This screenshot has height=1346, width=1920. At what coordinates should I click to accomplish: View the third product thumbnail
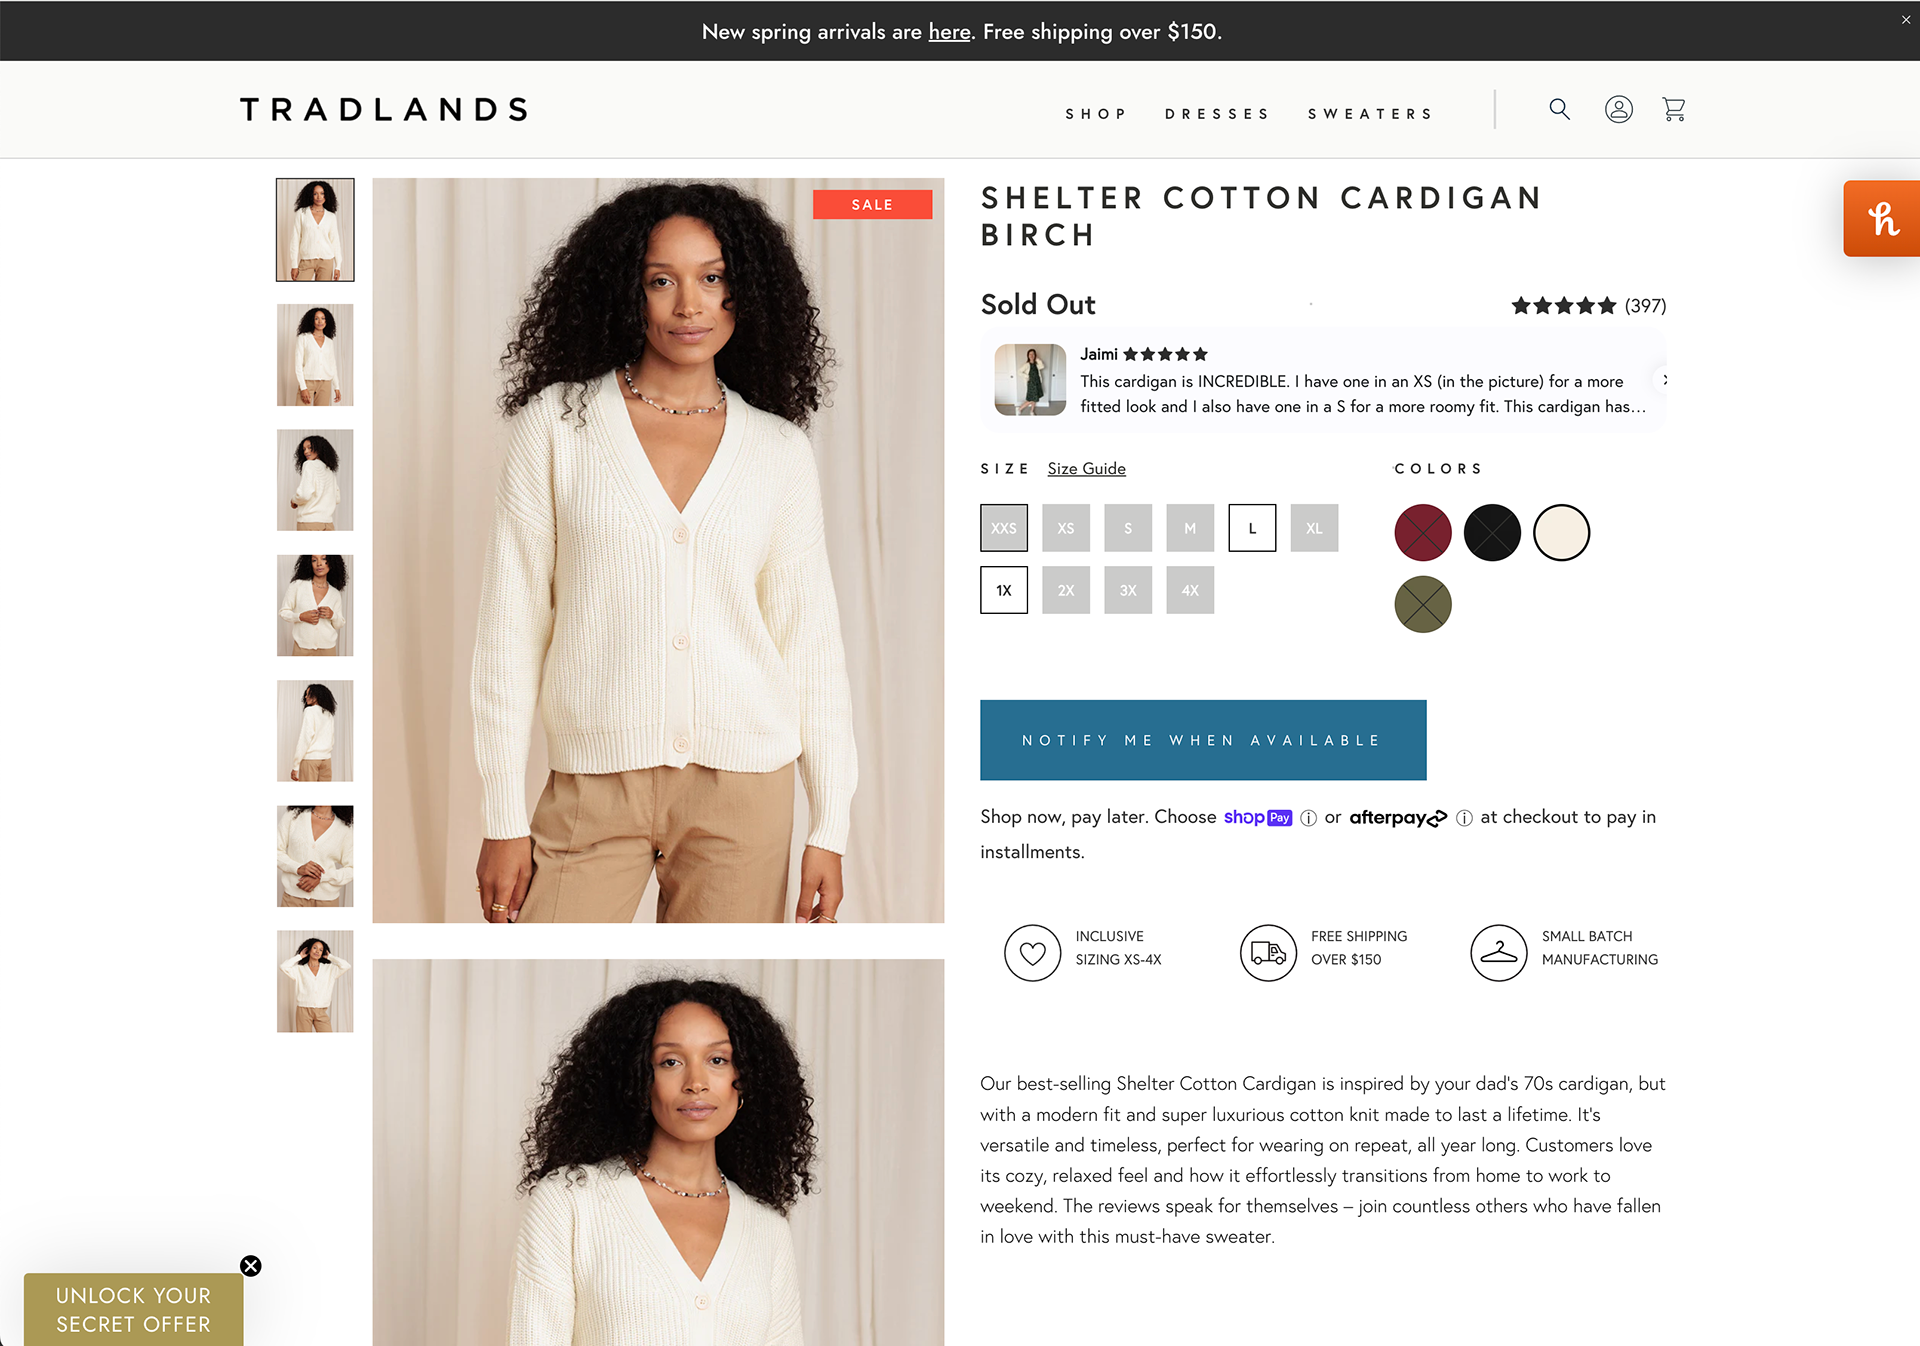tap(315, 480)
